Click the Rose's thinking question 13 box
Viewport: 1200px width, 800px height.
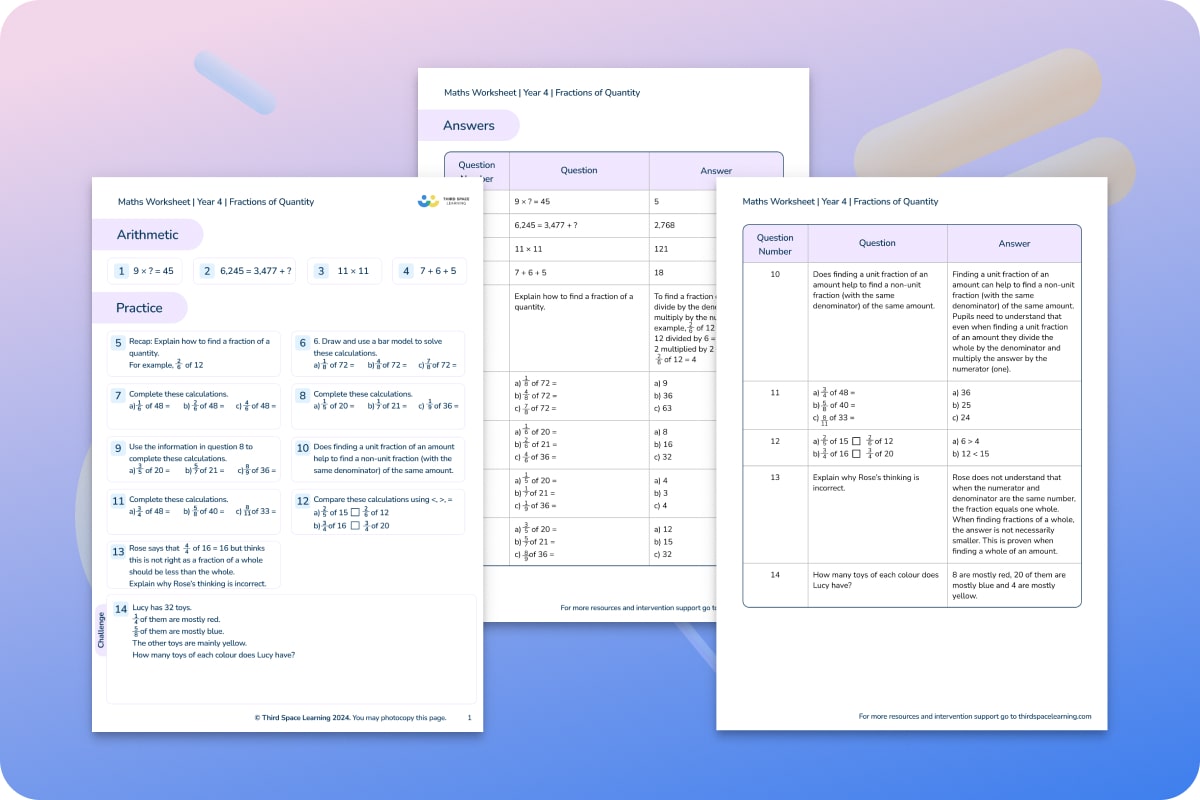tap(193, 565)
